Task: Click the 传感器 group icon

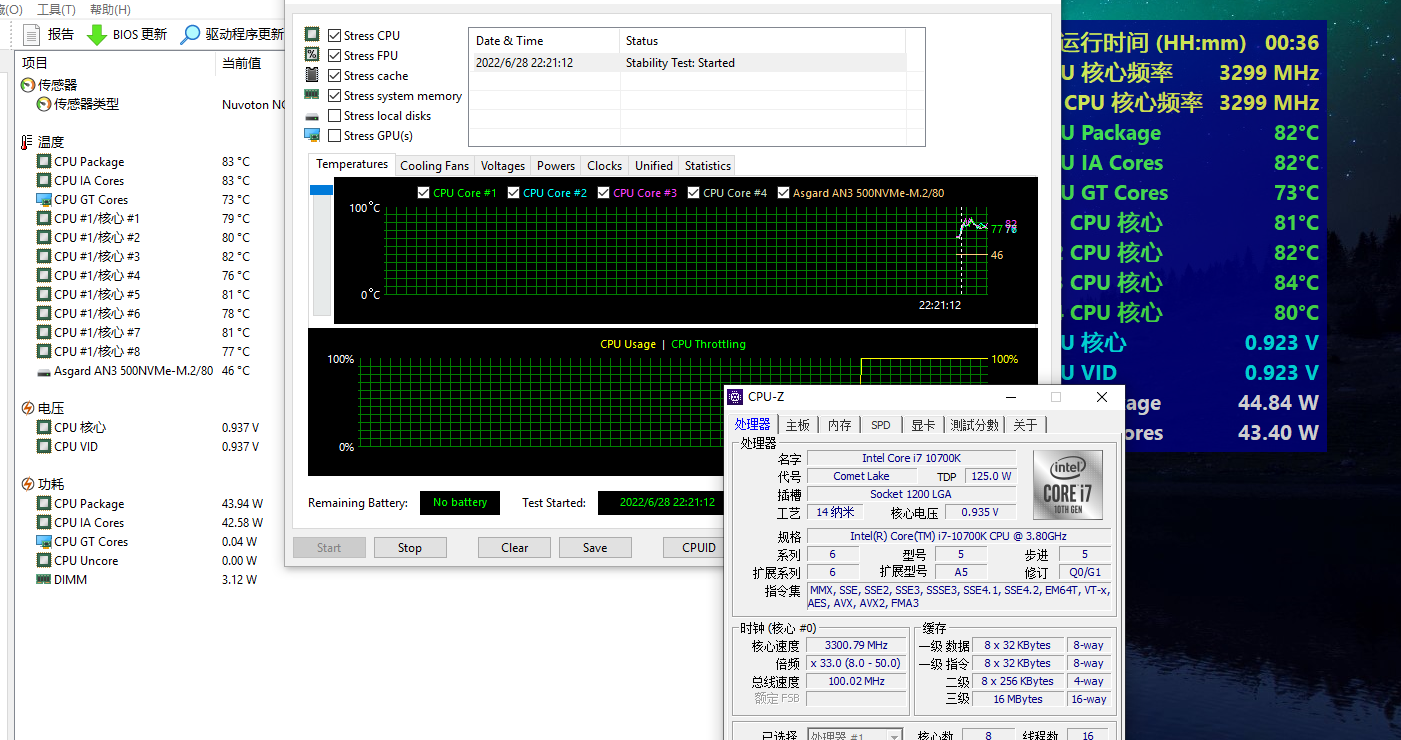Action: pyautogui.click(x=27, y=85)
